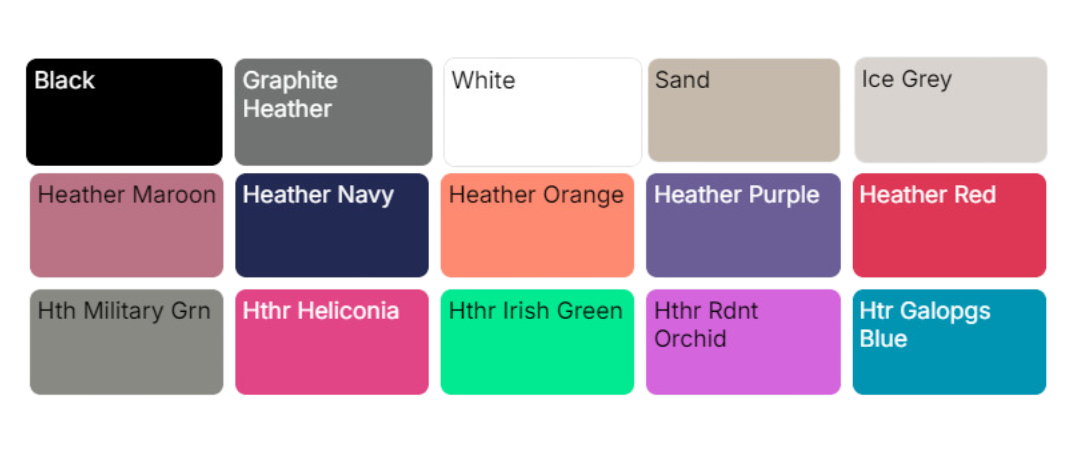
Task: Choose the Hthr Heliconia pink swatch
Action: (332, 341)
